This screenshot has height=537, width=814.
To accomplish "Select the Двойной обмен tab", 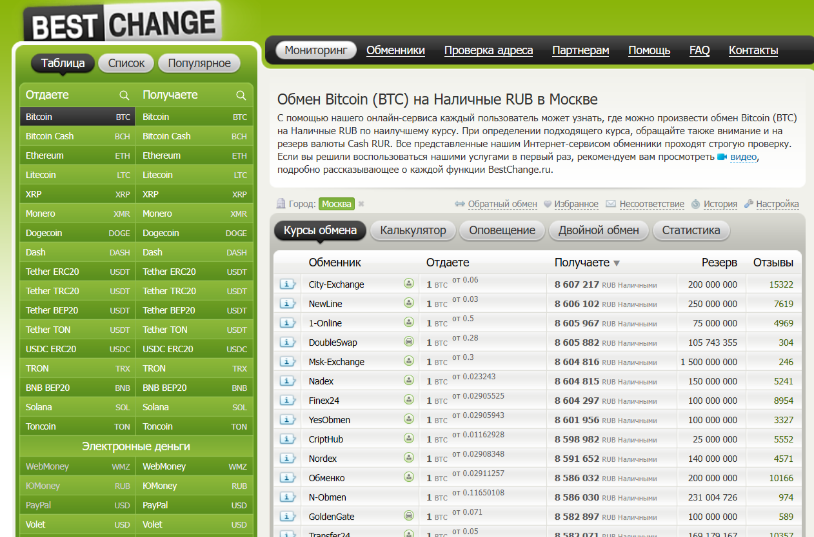I will point(599,231).
